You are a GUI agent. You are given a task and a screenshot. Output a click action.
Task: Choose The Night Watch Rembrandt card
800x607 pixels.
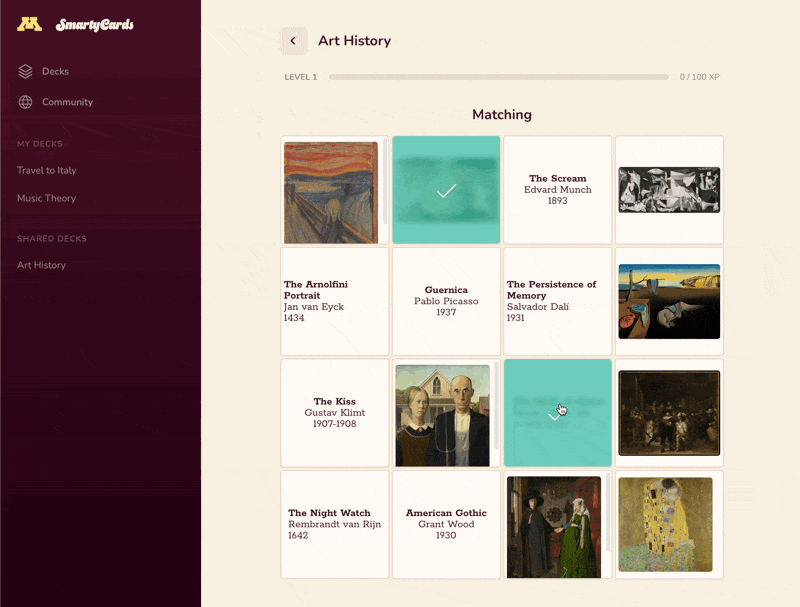[x=334, y=524]
